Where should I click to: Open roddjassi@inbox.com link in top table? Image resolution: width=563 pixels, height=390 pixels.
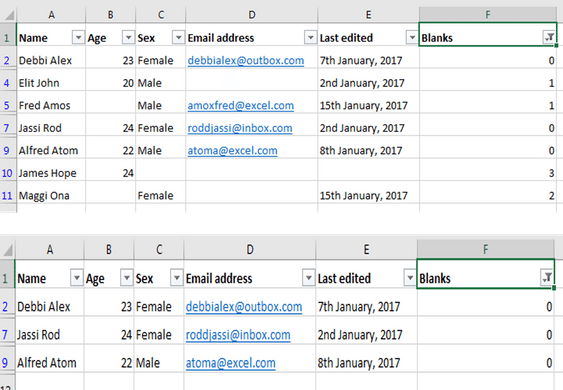click(240, 128)
